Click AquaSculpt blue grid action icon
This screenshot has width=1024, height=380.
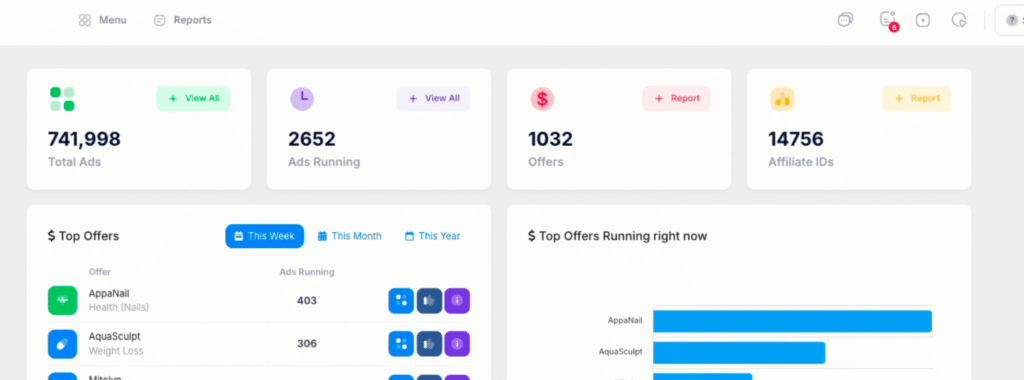tap(401, 344)
